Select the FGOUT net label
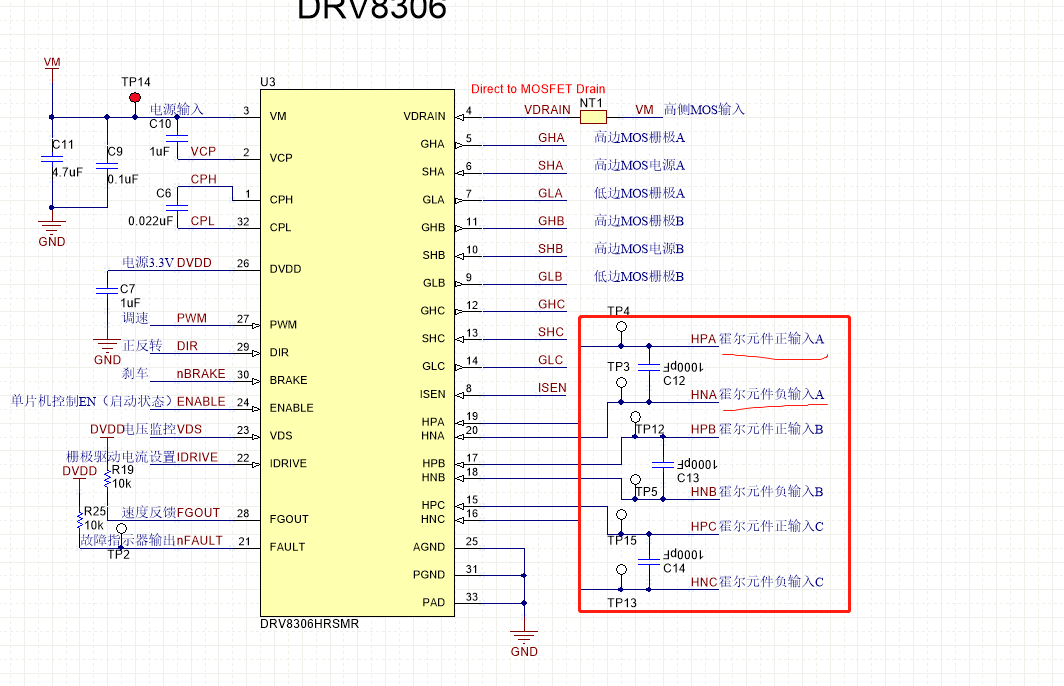 [x=198, y=513]
